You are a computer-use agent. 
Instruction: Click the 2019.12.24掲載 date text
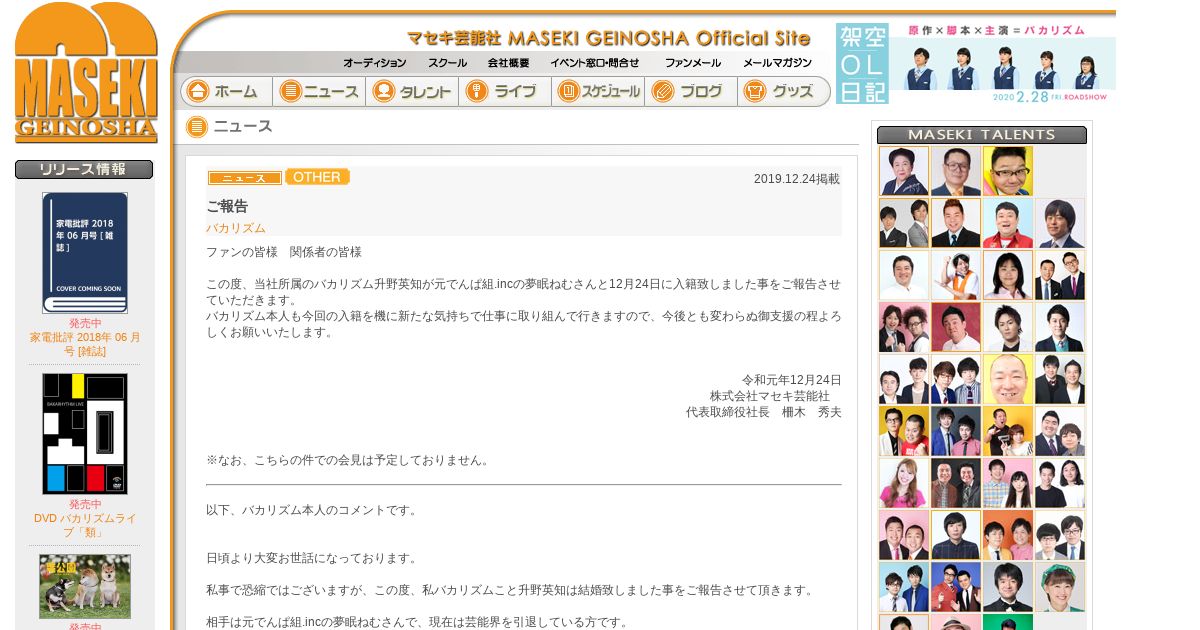coord(797,179)
